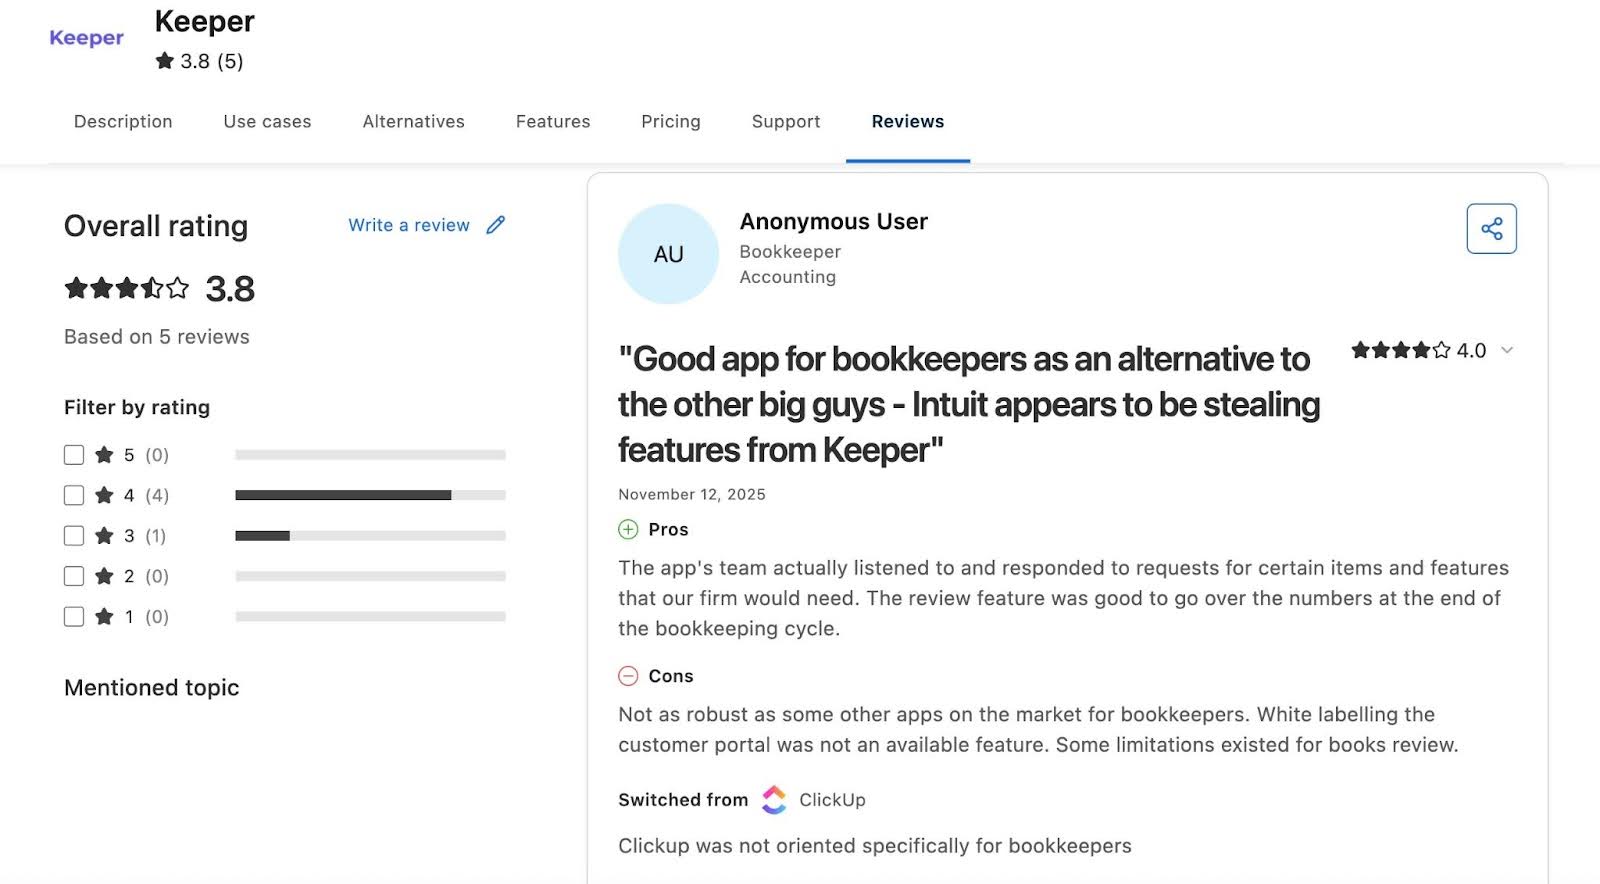Click the large 3.8 overall score

point(230,289)
